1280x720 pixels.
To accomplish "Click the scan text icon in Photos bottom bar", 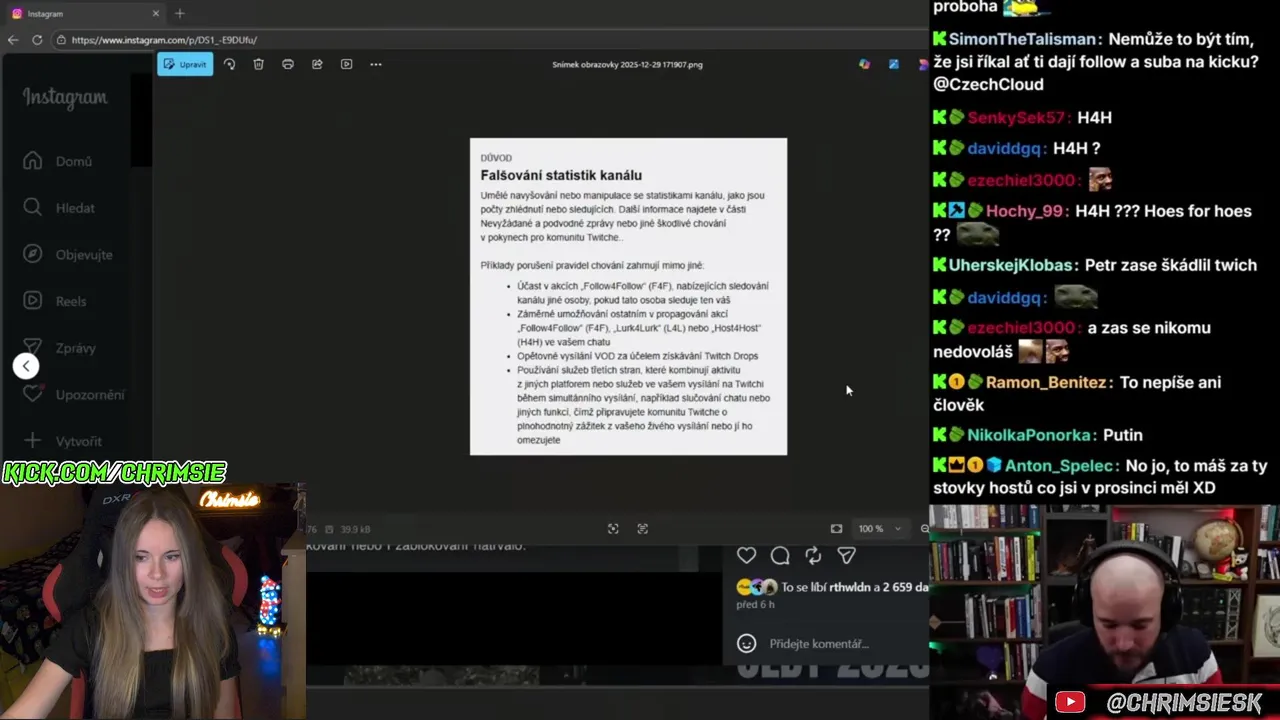I will 643,529.
